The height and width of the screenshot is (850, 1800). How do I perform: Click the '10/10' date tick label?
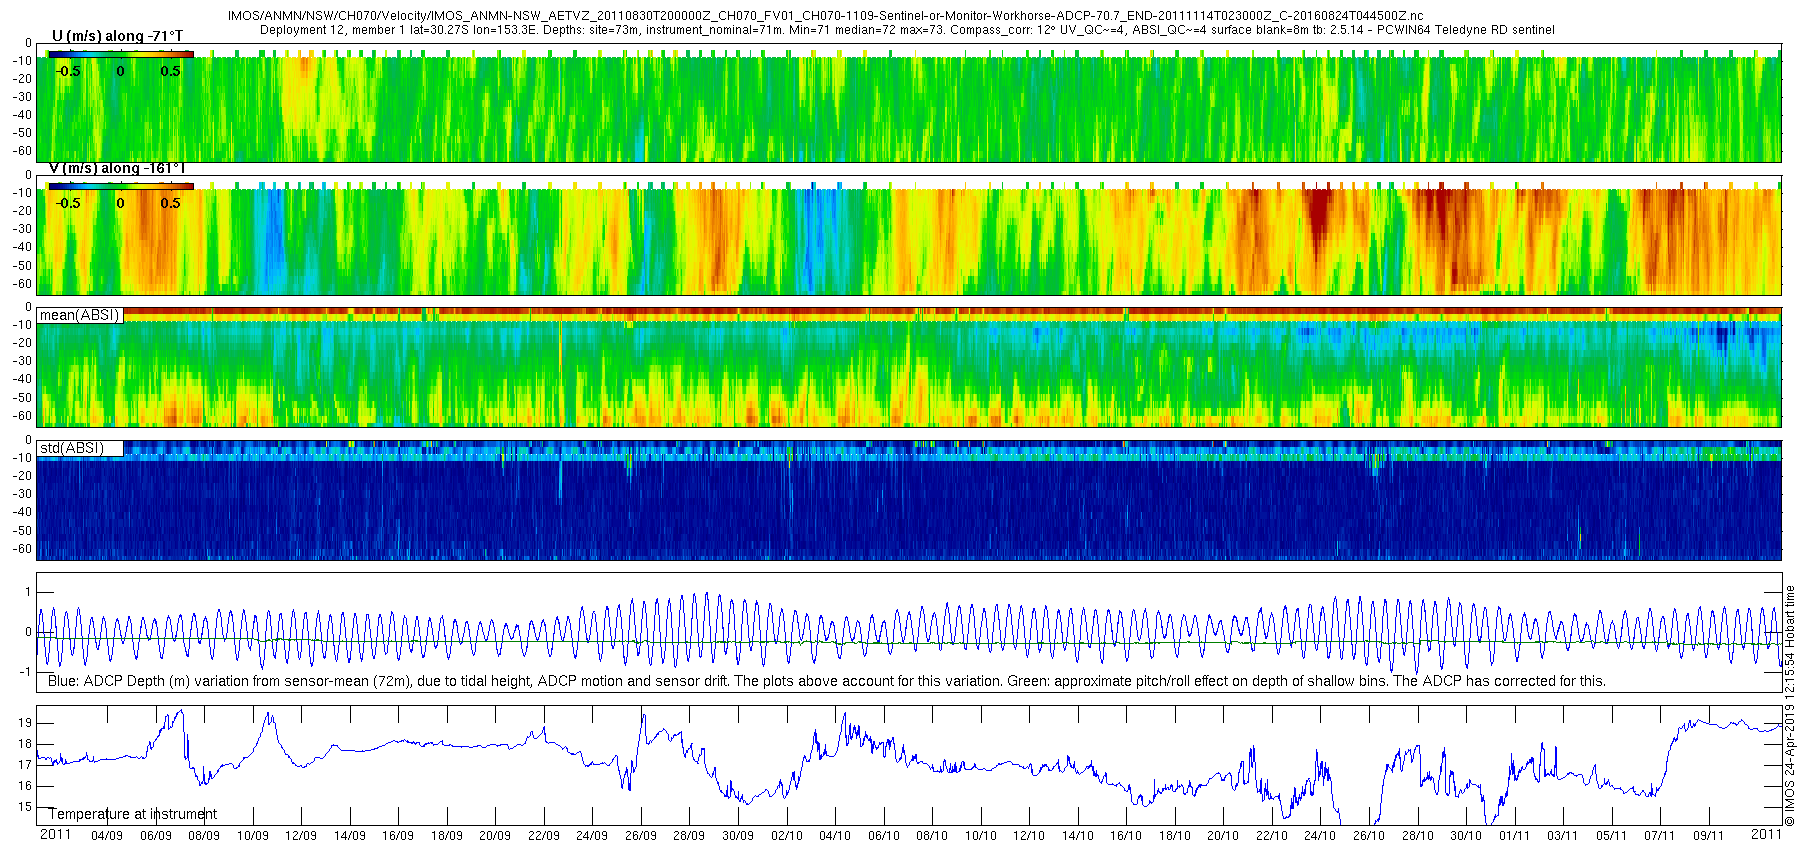981,835
